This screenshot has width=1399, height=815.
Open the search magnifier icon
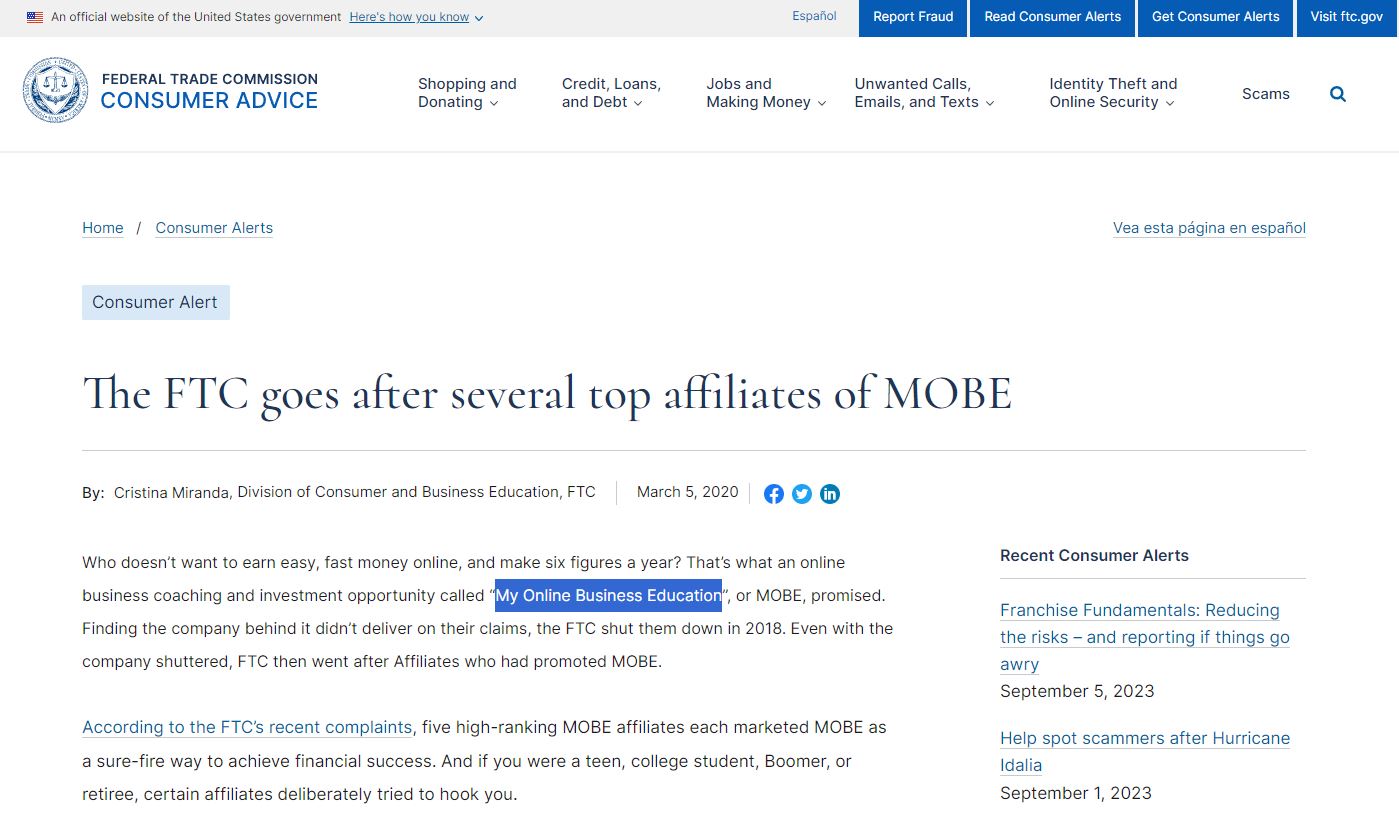1338,94
